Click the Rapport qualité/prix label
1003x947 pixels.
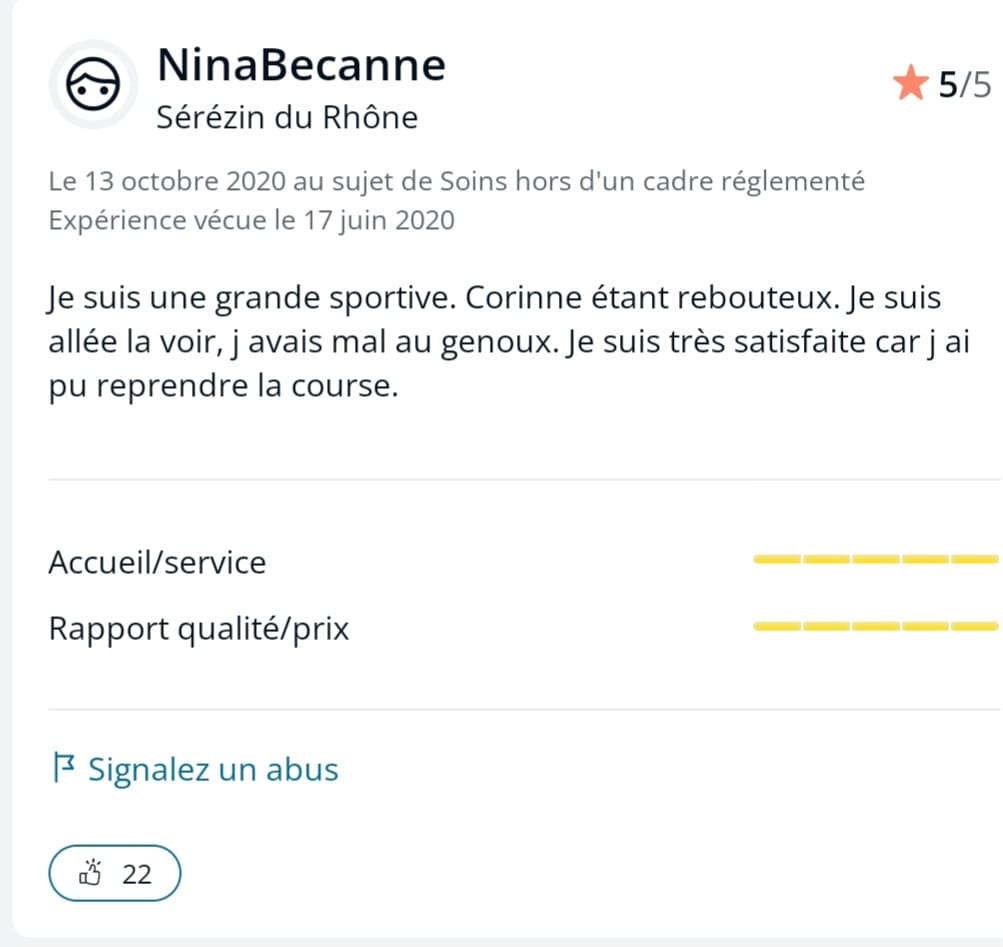pos(199,629)
